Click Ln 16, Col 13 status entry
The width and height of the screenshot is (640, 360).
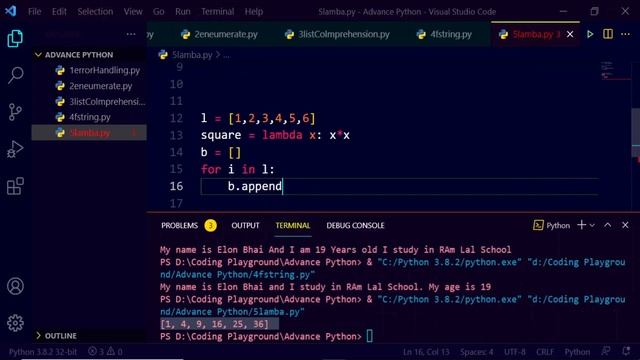coord(426,351)
